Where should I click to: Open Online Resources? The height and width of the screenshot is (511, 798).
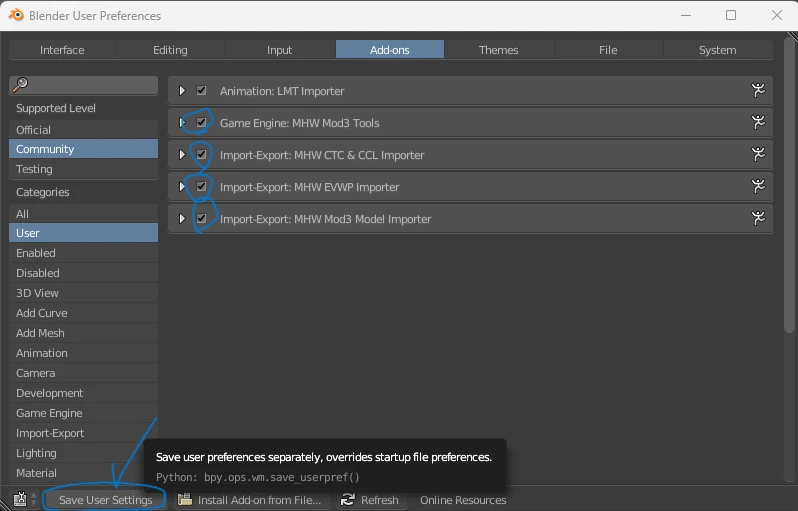point(463,500)
